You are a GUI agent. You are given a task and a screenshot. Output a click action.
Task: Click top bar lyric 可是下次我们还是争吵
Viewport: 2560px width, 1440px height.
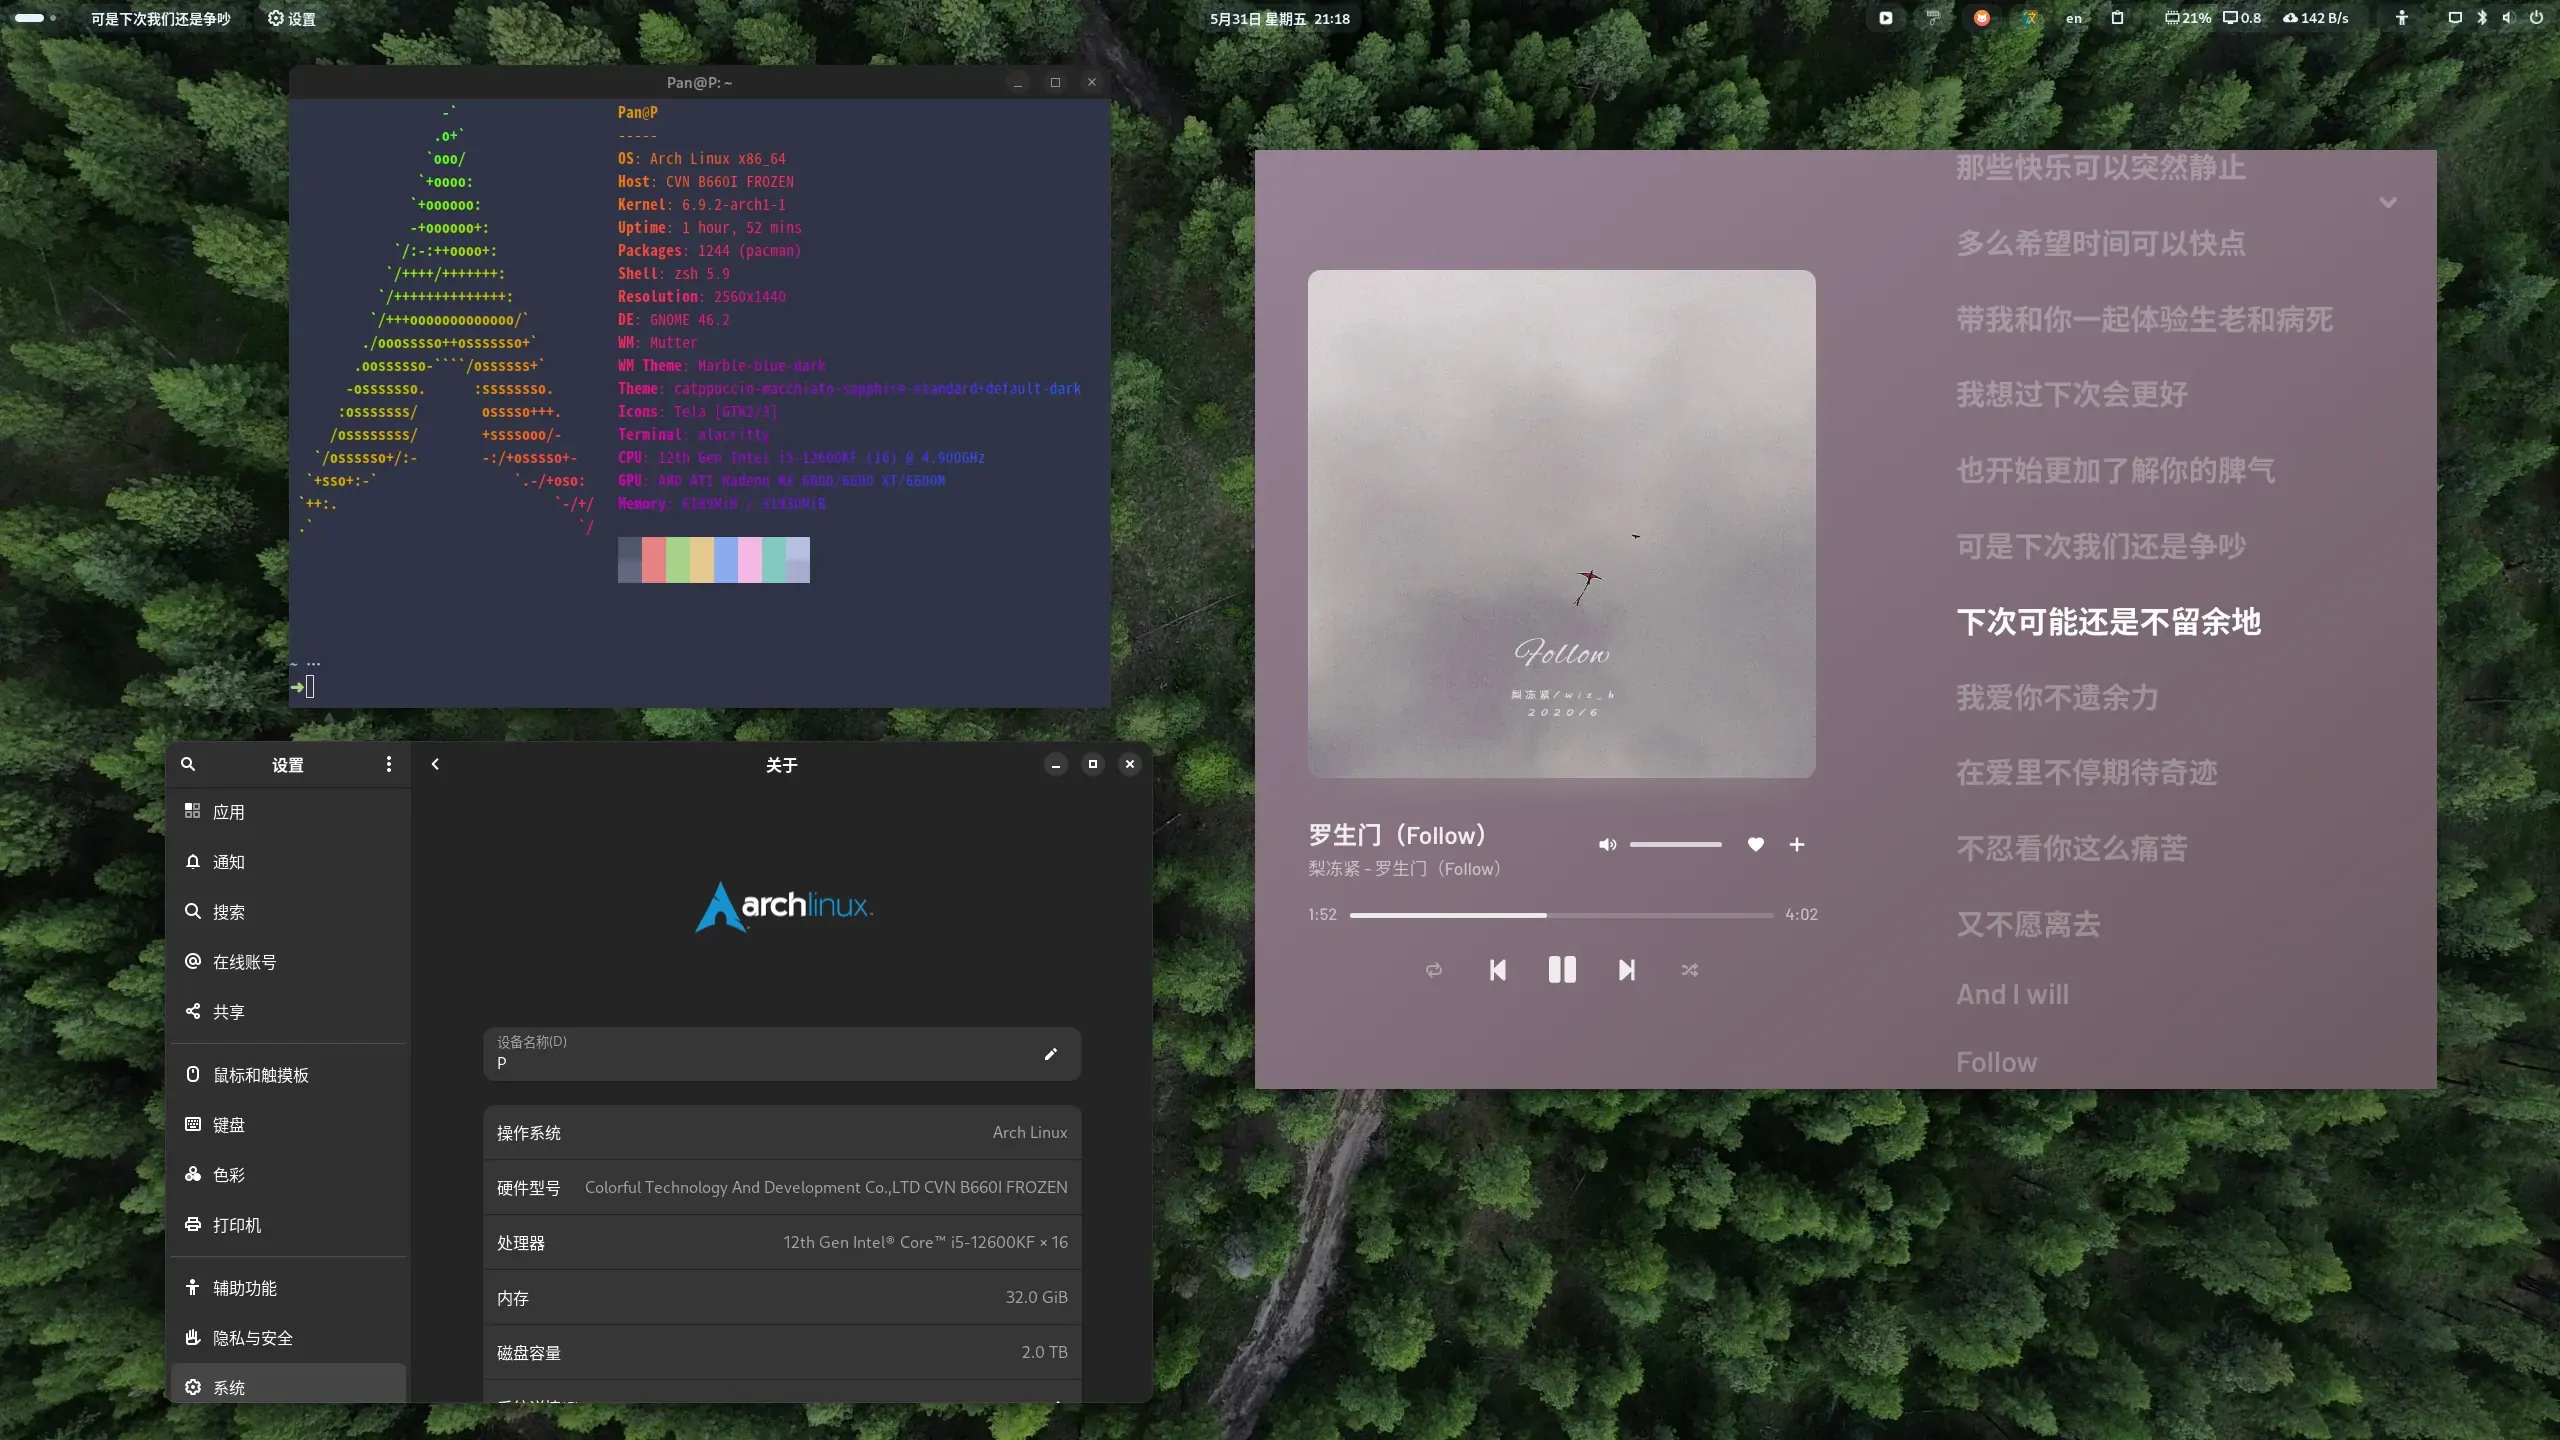[160, 18]
